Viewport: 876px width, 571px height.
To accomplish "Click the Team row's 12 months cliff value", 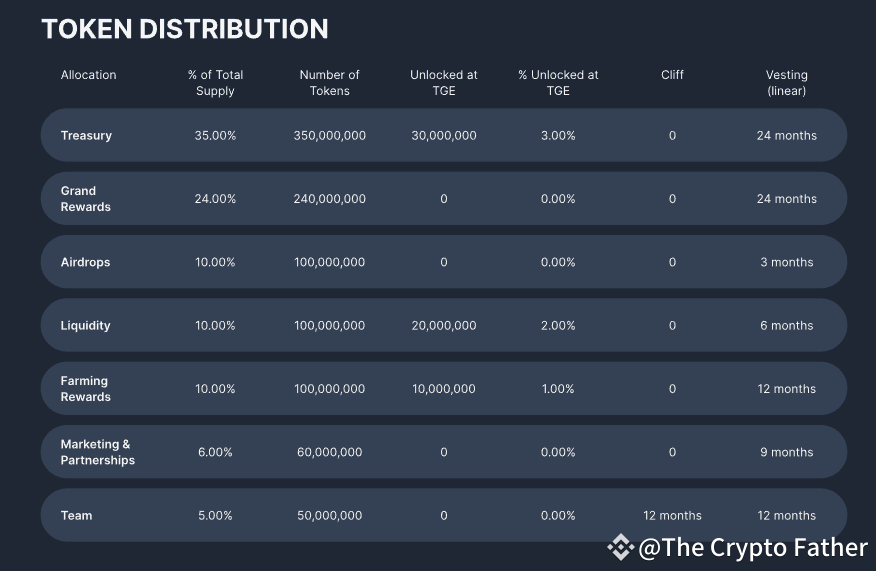I will [x=672, y=516].
